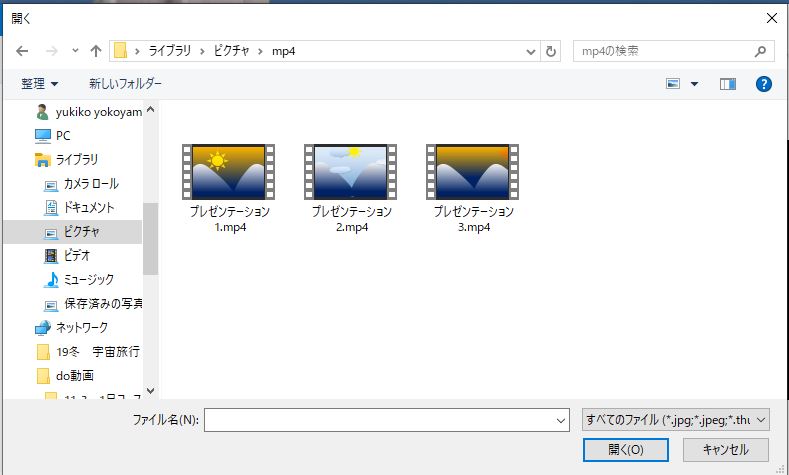This screenshot has width=789, height=475.
Task: Expand the address bar history dropdown
Action: pos(530,51)
